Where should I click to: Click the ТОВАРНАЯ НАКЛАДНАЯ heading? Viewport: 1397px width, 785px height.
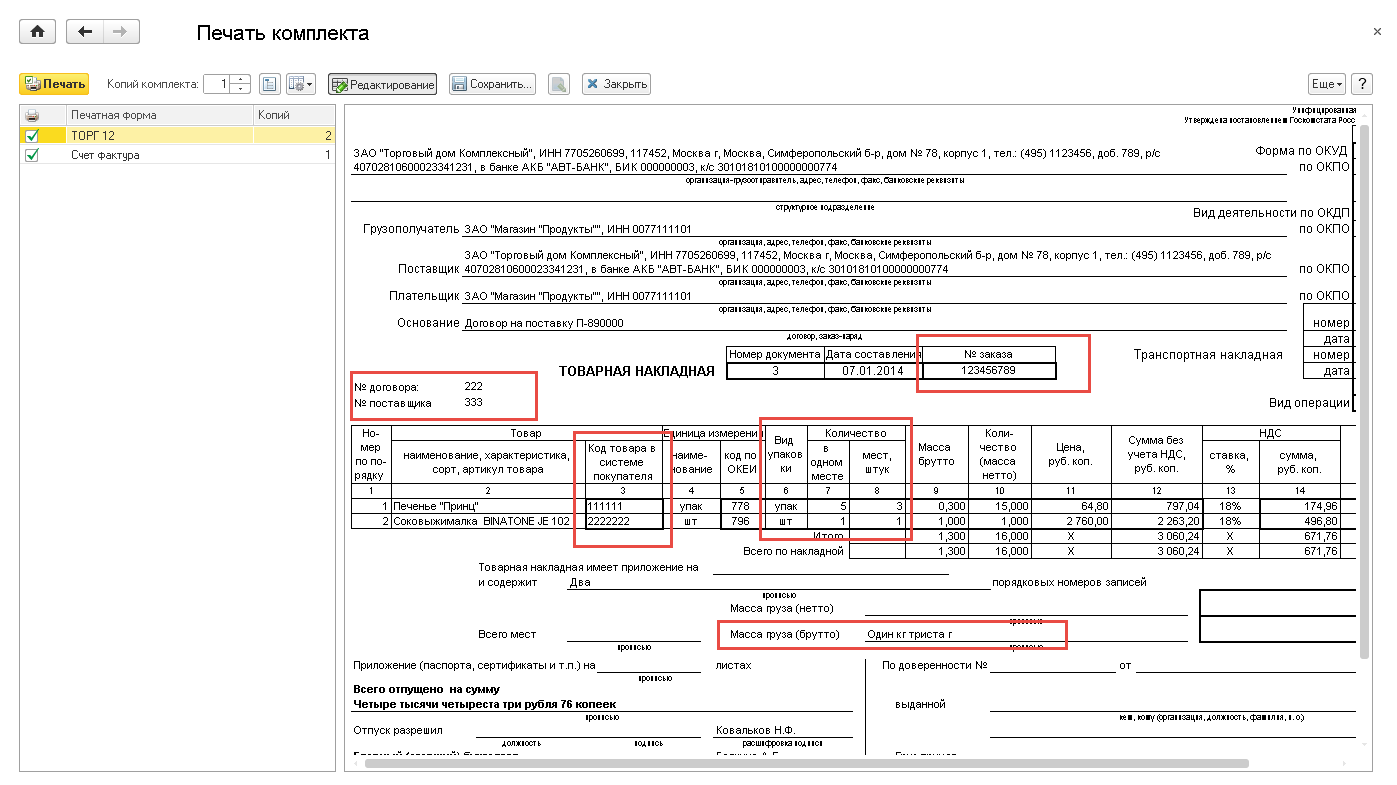coord(637,371)
